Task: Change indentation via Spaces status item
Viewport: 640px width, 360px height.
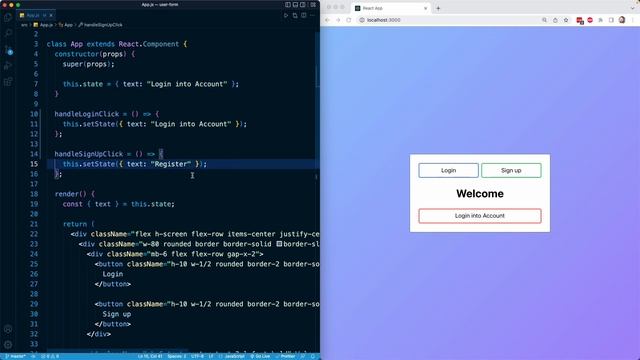Action: pyautogui.click(x=177, y=356)
